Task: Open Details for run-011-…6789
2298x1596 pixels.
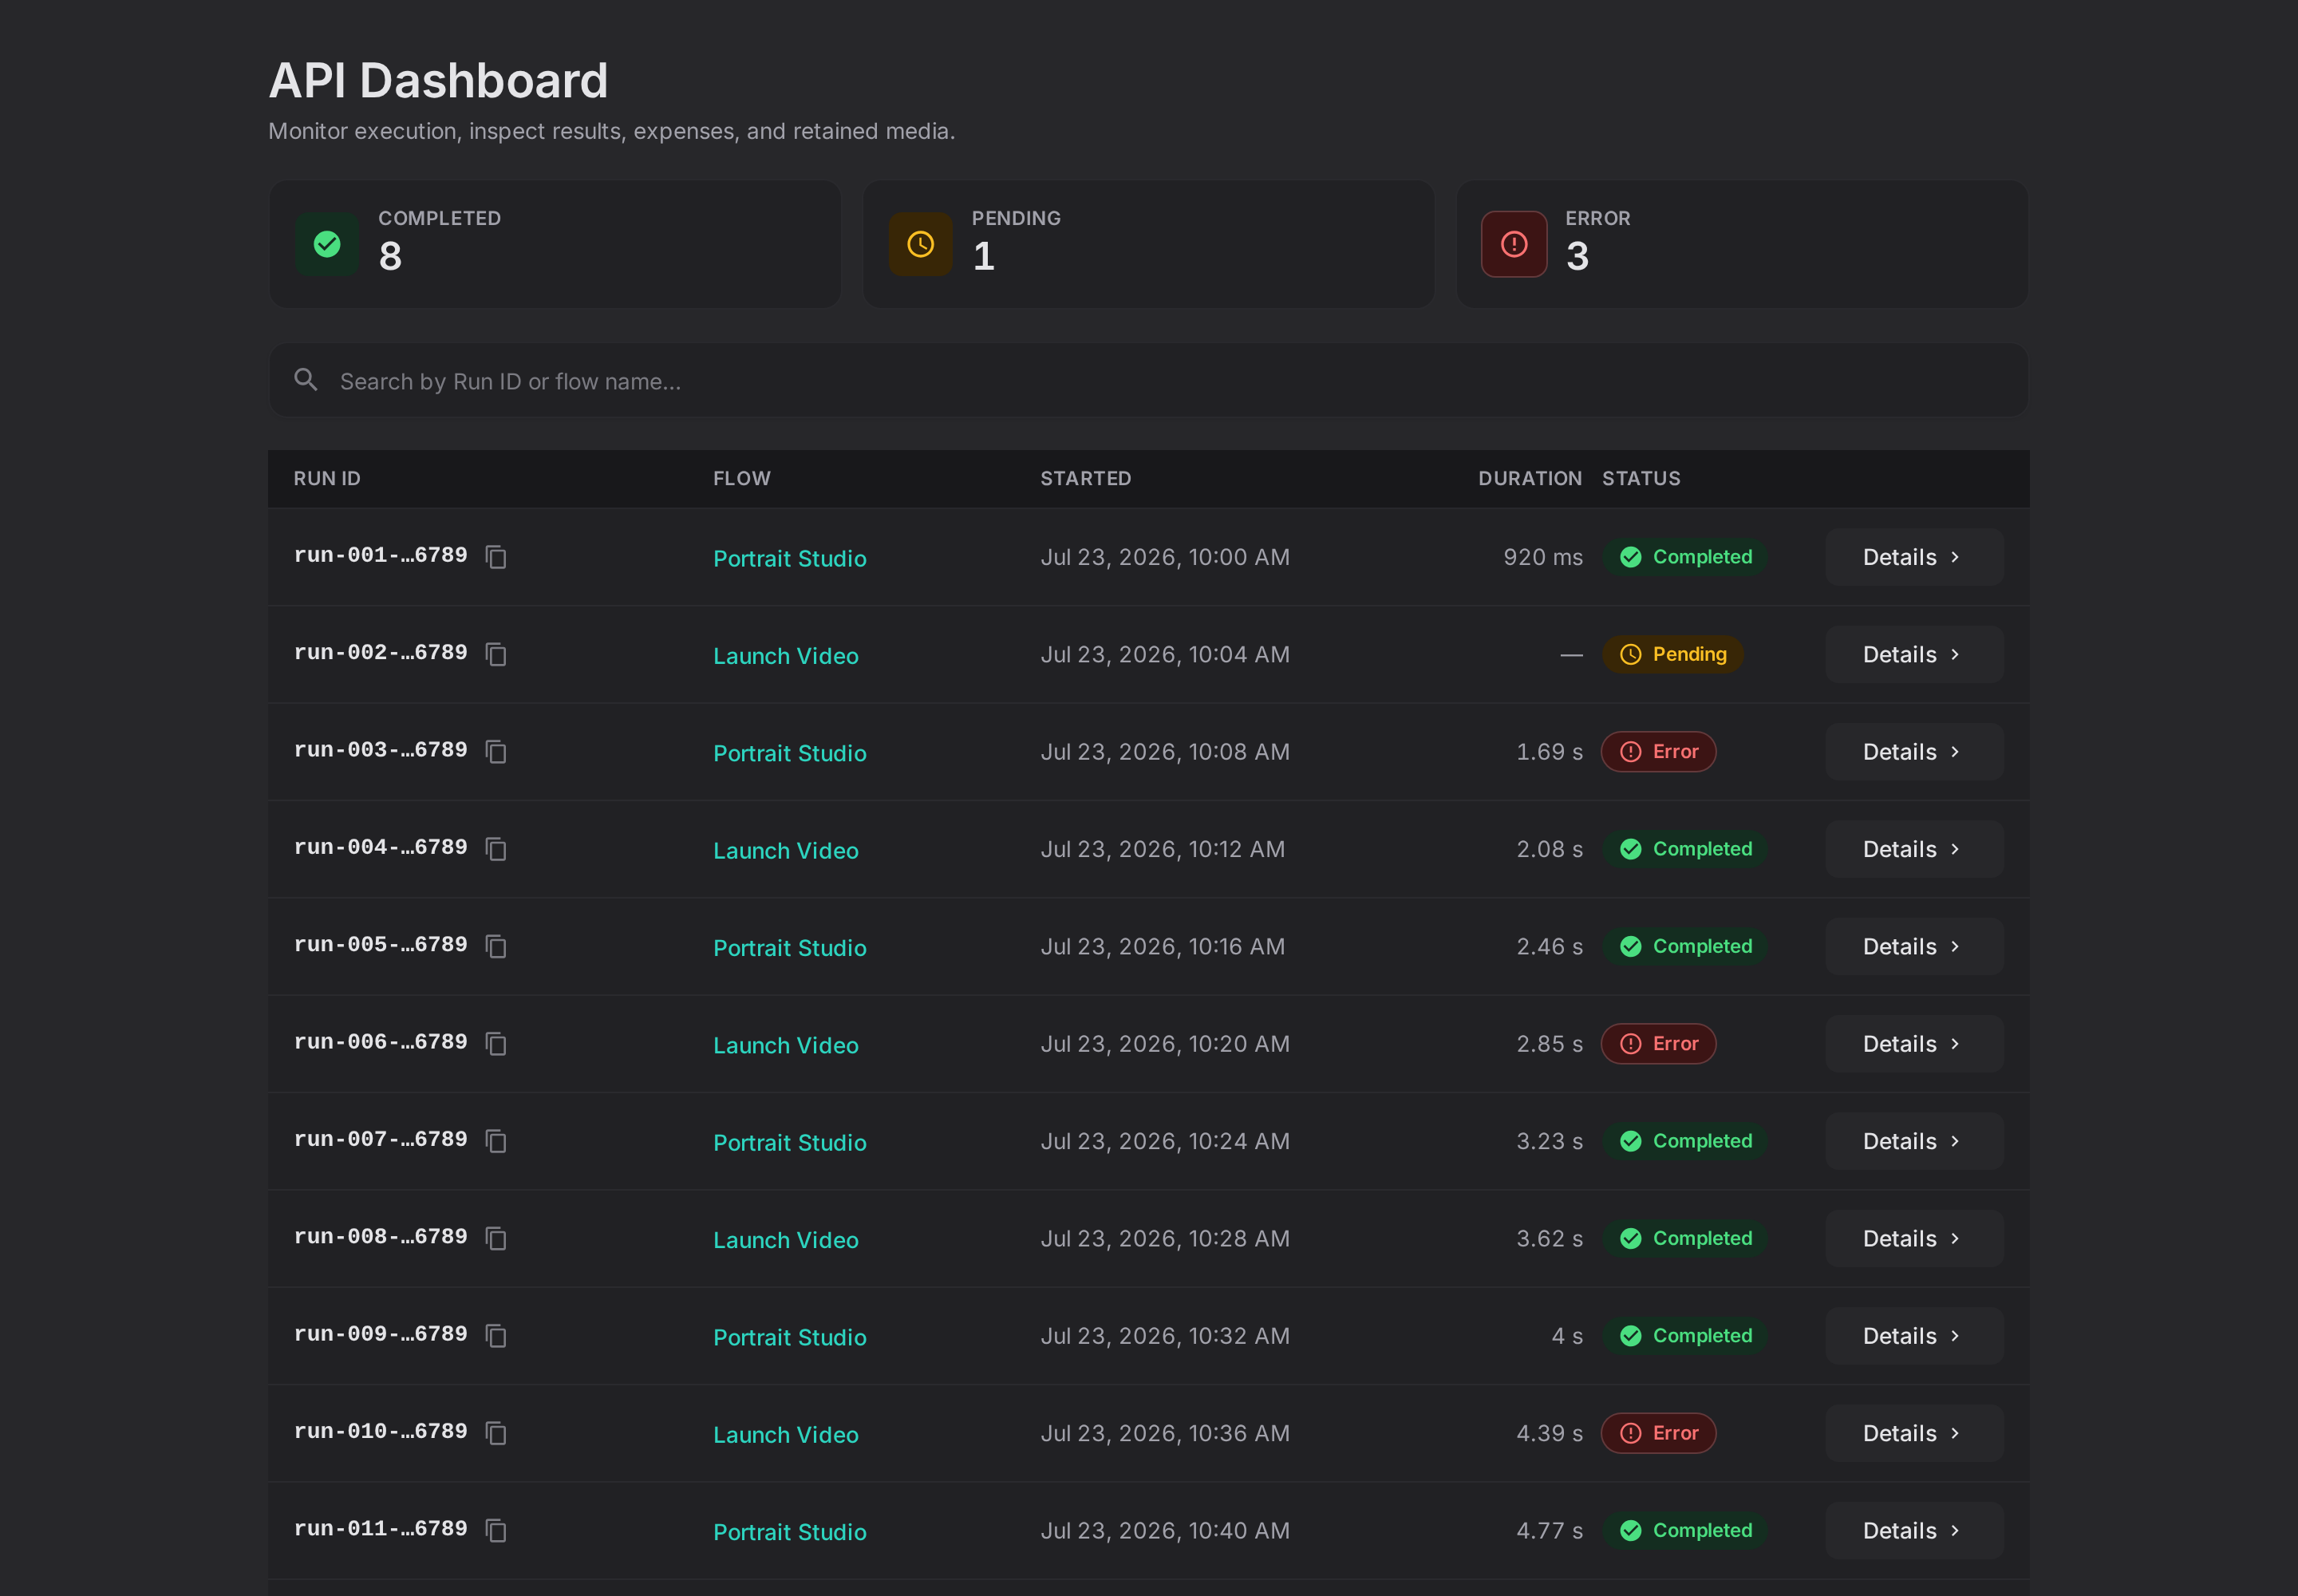Action: [1914, 1530]
